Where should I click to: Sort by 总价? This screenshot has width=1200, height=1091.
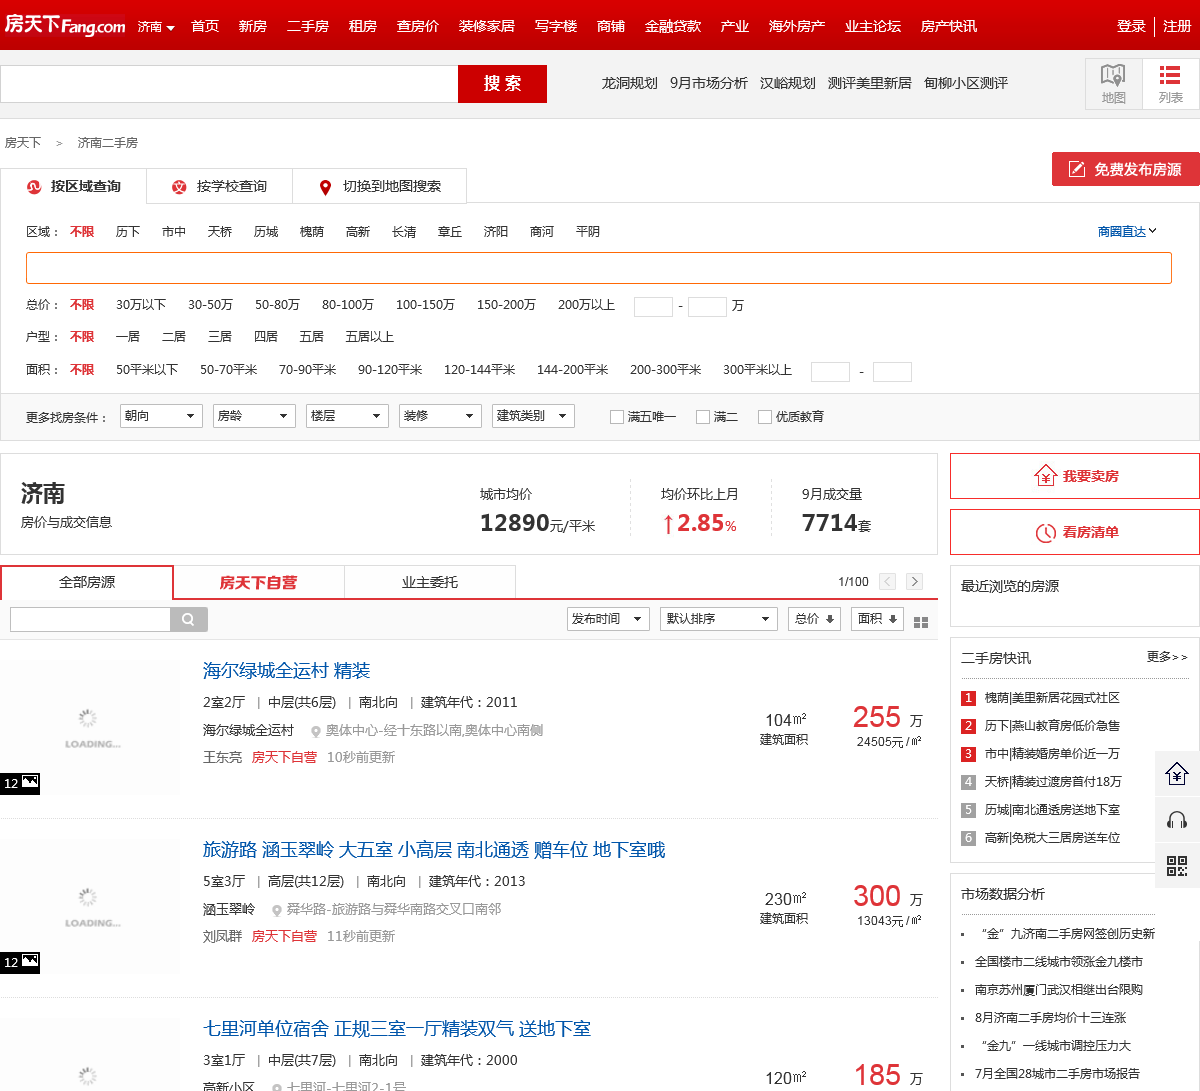(814, 619)
